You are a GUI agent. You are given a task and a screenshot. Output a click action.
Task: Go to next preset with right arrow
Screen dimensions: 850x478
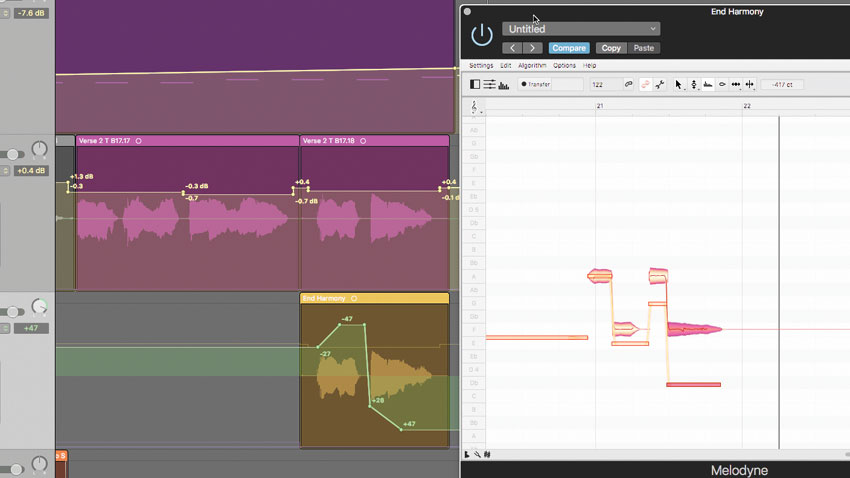tap(532, 48)
